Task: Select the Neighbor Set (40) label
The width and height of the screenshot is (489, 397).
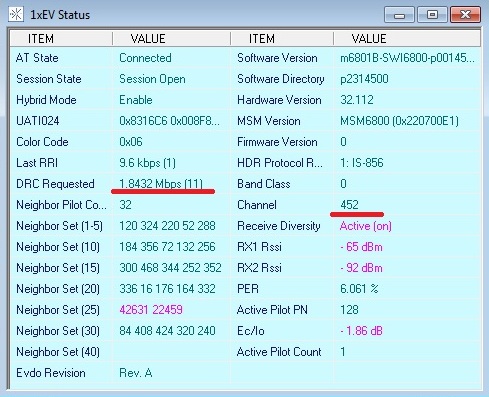Action: 58,352
